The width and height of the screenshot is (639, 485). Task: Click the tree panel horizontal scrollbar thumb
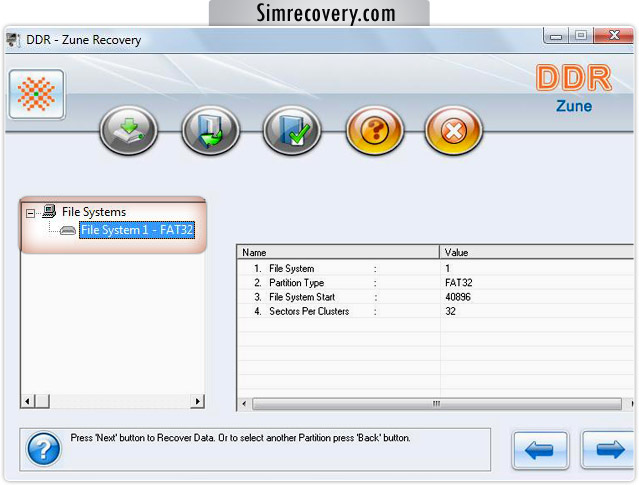(x=42, y=401)
